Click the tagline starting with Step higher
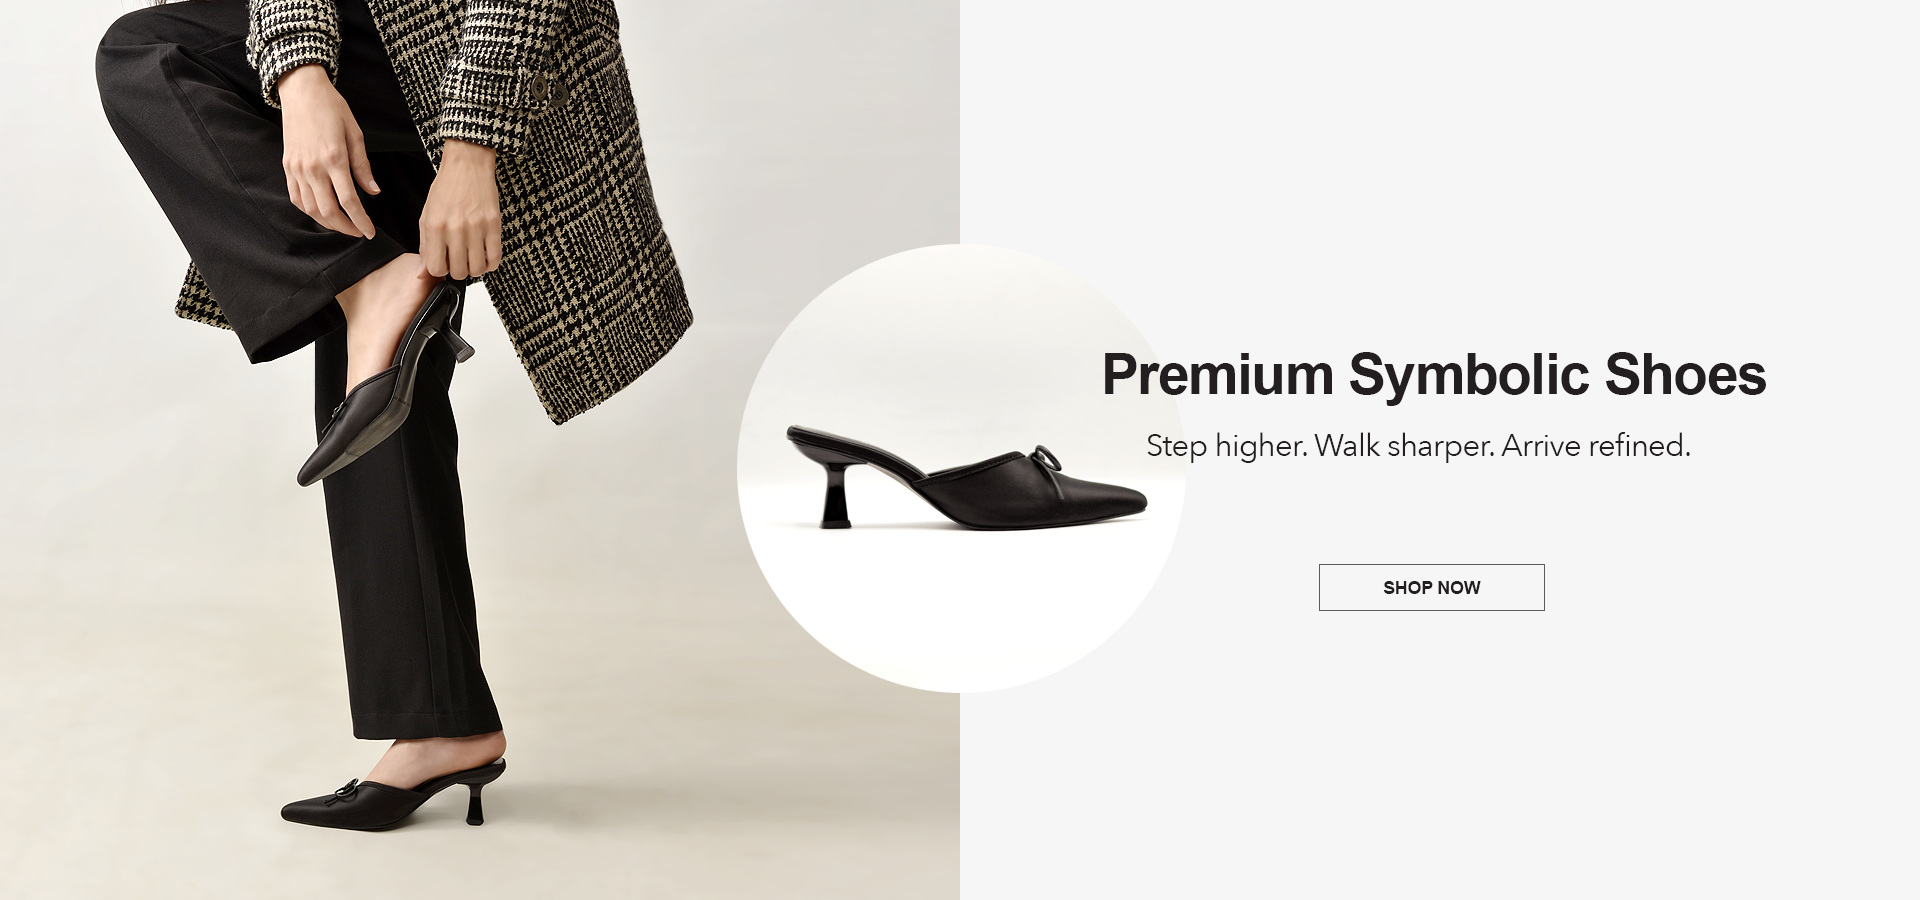This screenshot has width=1920, height=900. pyautogui.click(x=1418, y=446)
